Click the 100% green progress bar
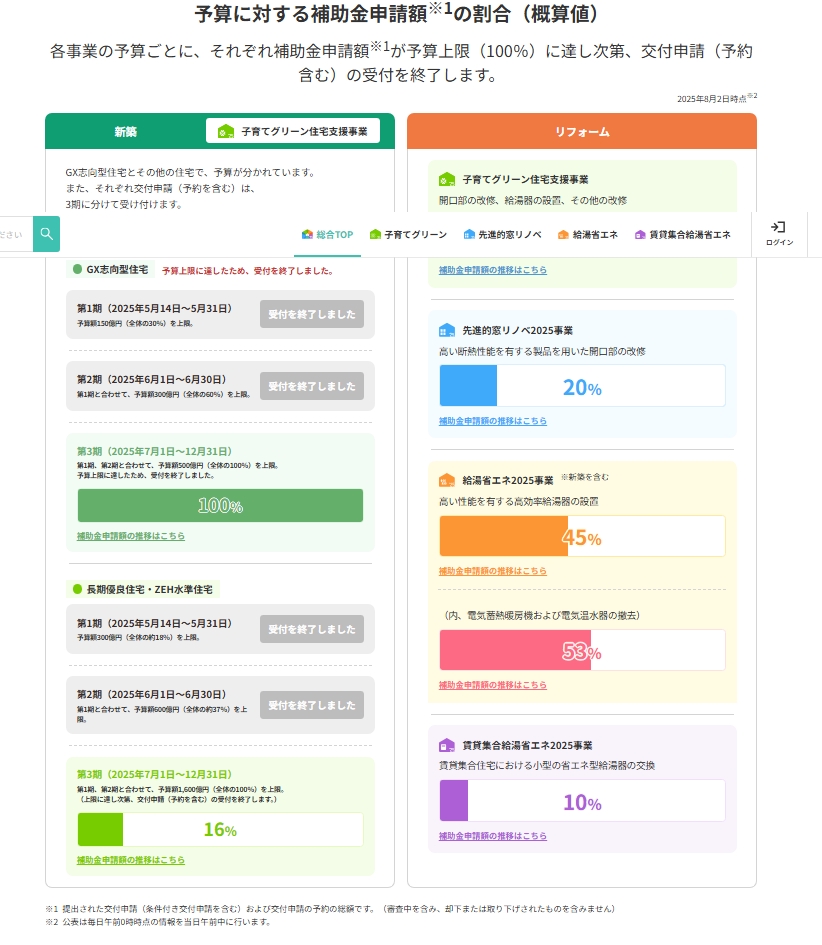Viewport: 822px width, 945px height. [x=220, y=506]
